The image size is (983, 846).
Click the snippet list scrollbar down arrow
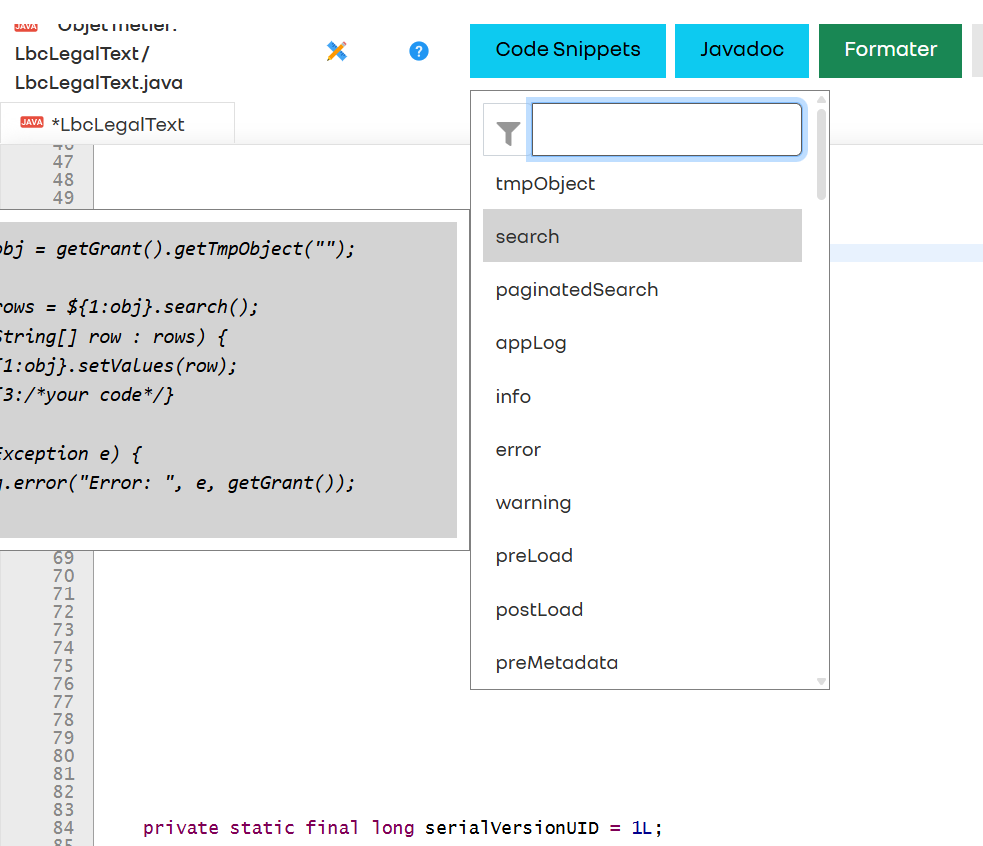point(822,681)
